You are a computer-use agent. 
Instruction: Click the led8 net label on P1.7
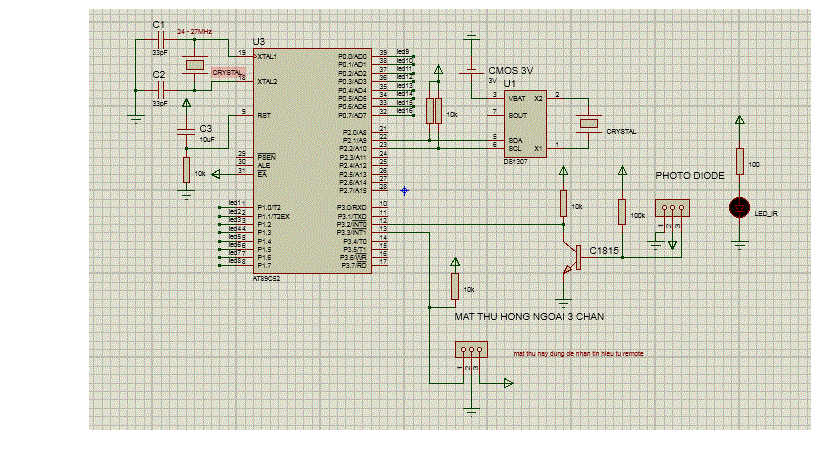click(235, 261)
